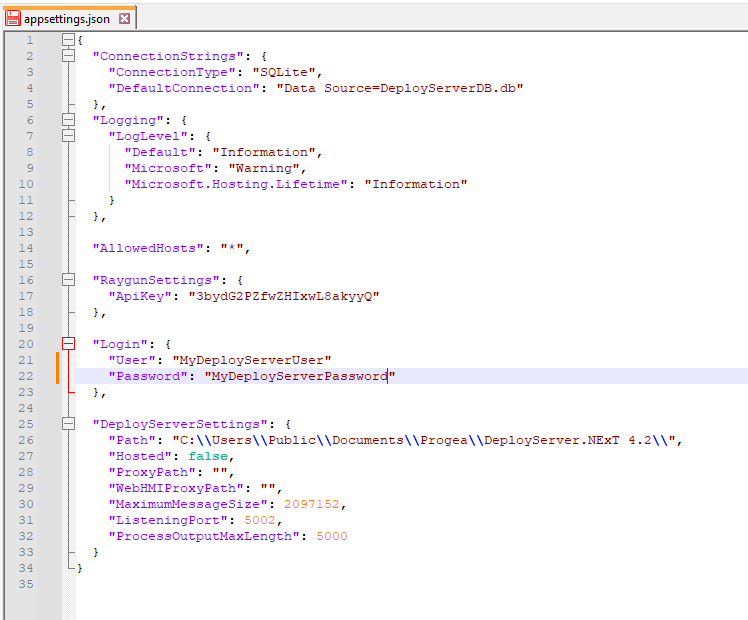The height and width of the screenshot is (620, 748).
Task: Click the Path value containing Progea
Action: [424, 440]
